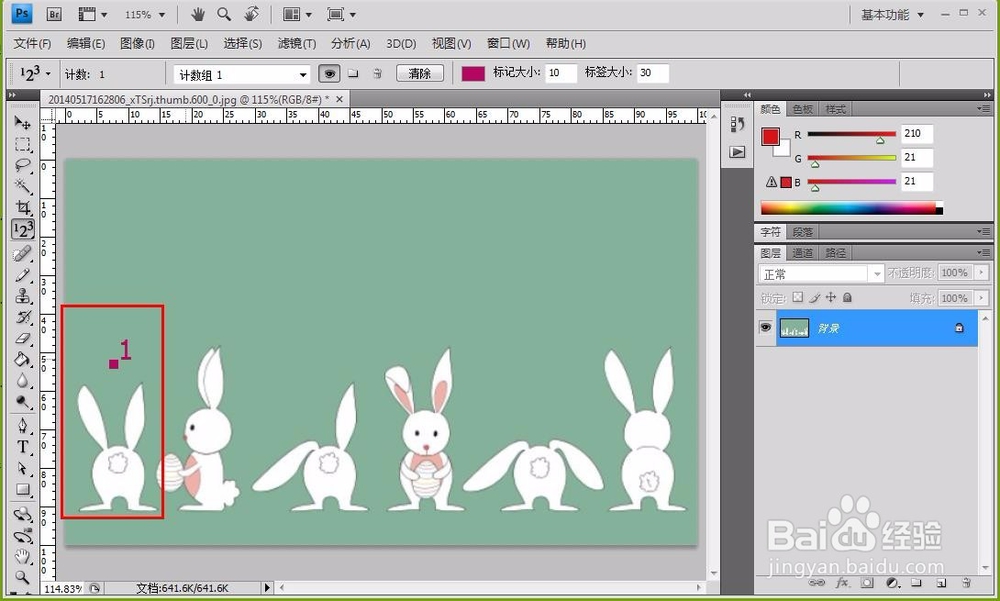
Task: Click the new adjustment layer button
Action: (x=892, y=582)
